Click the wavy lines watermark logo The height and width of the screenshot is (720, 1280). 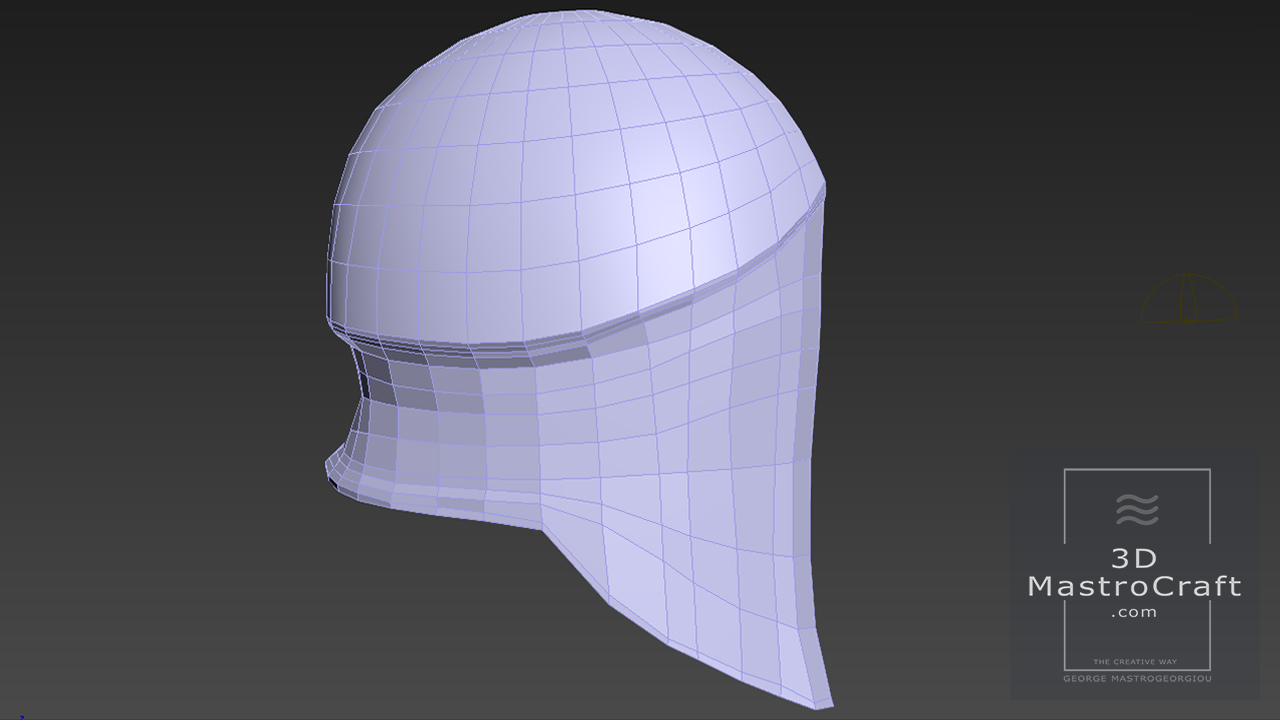(x=1137, y=509)
